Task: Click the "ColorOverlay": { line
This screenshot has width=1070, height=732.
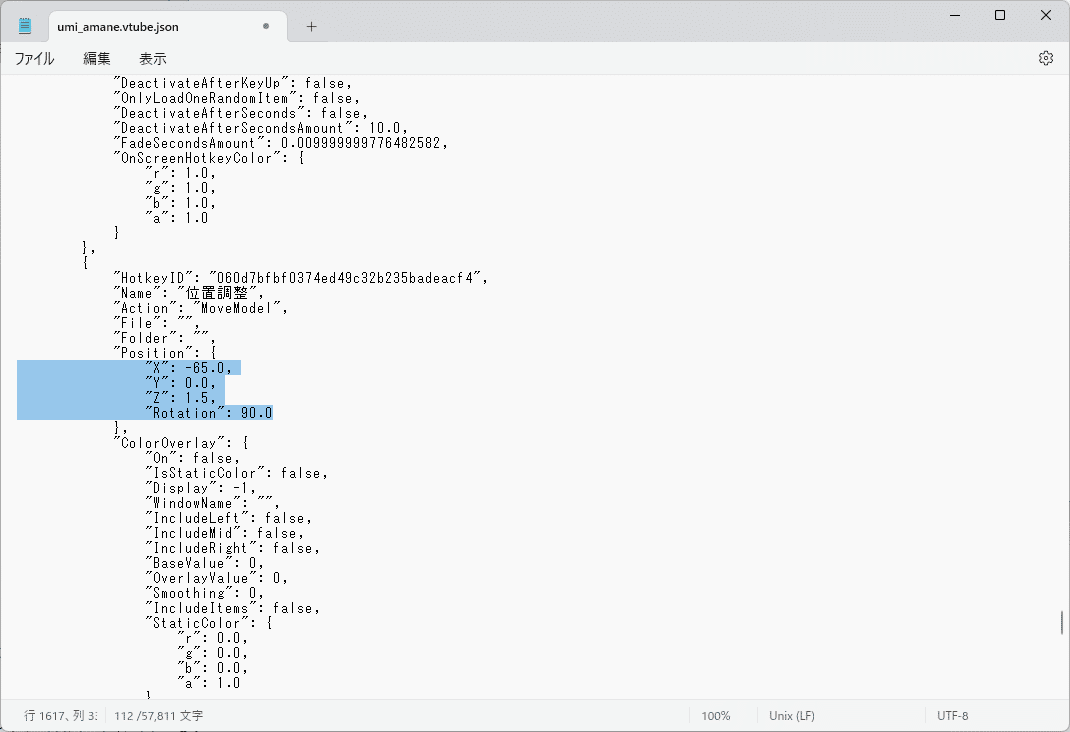Action: pos(181,443)
